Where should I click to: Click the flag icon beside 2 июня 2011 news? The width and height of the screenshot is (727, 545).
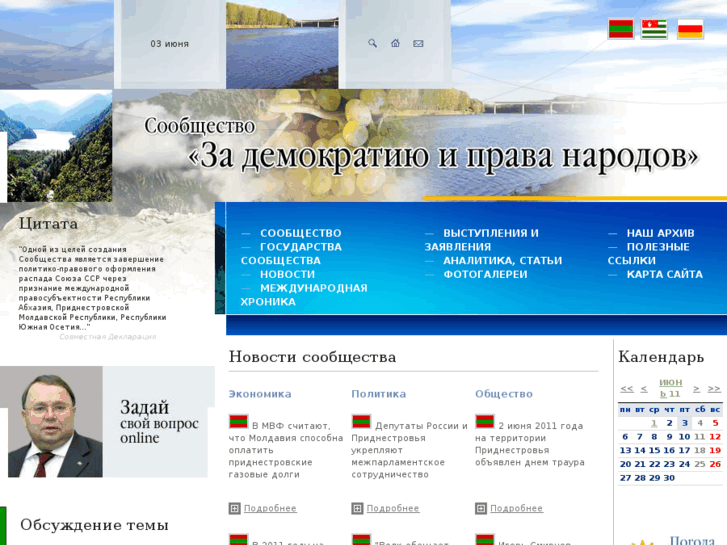tap(485, 422)
